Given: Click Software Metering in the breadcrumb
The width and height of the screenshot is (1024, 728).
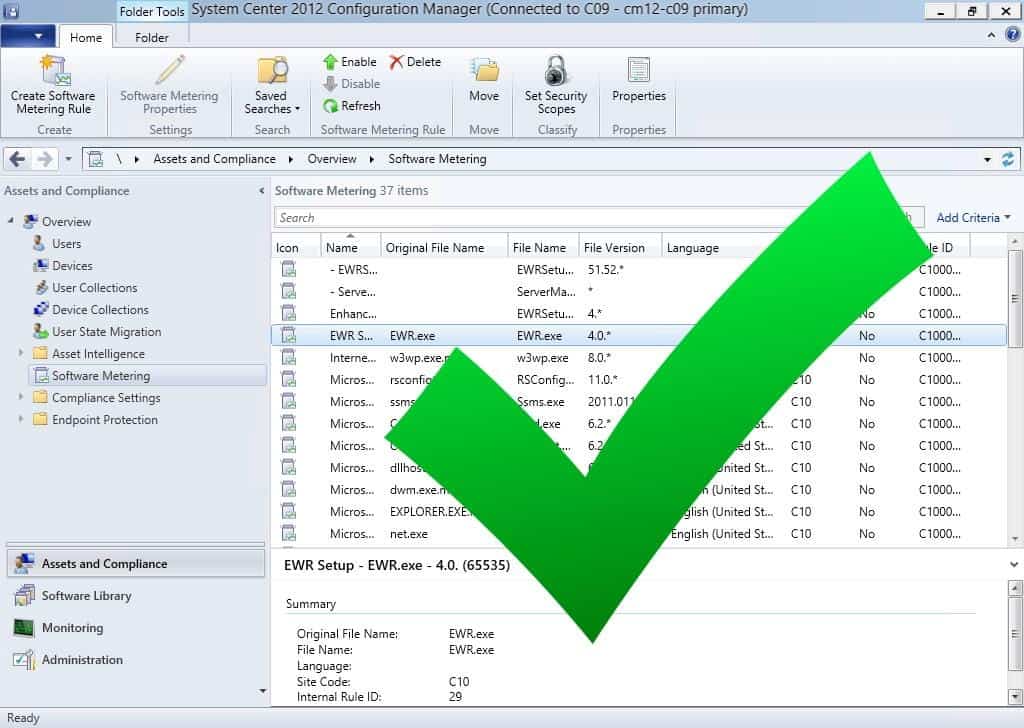Looking at the screenshot, I should [437, 159].
